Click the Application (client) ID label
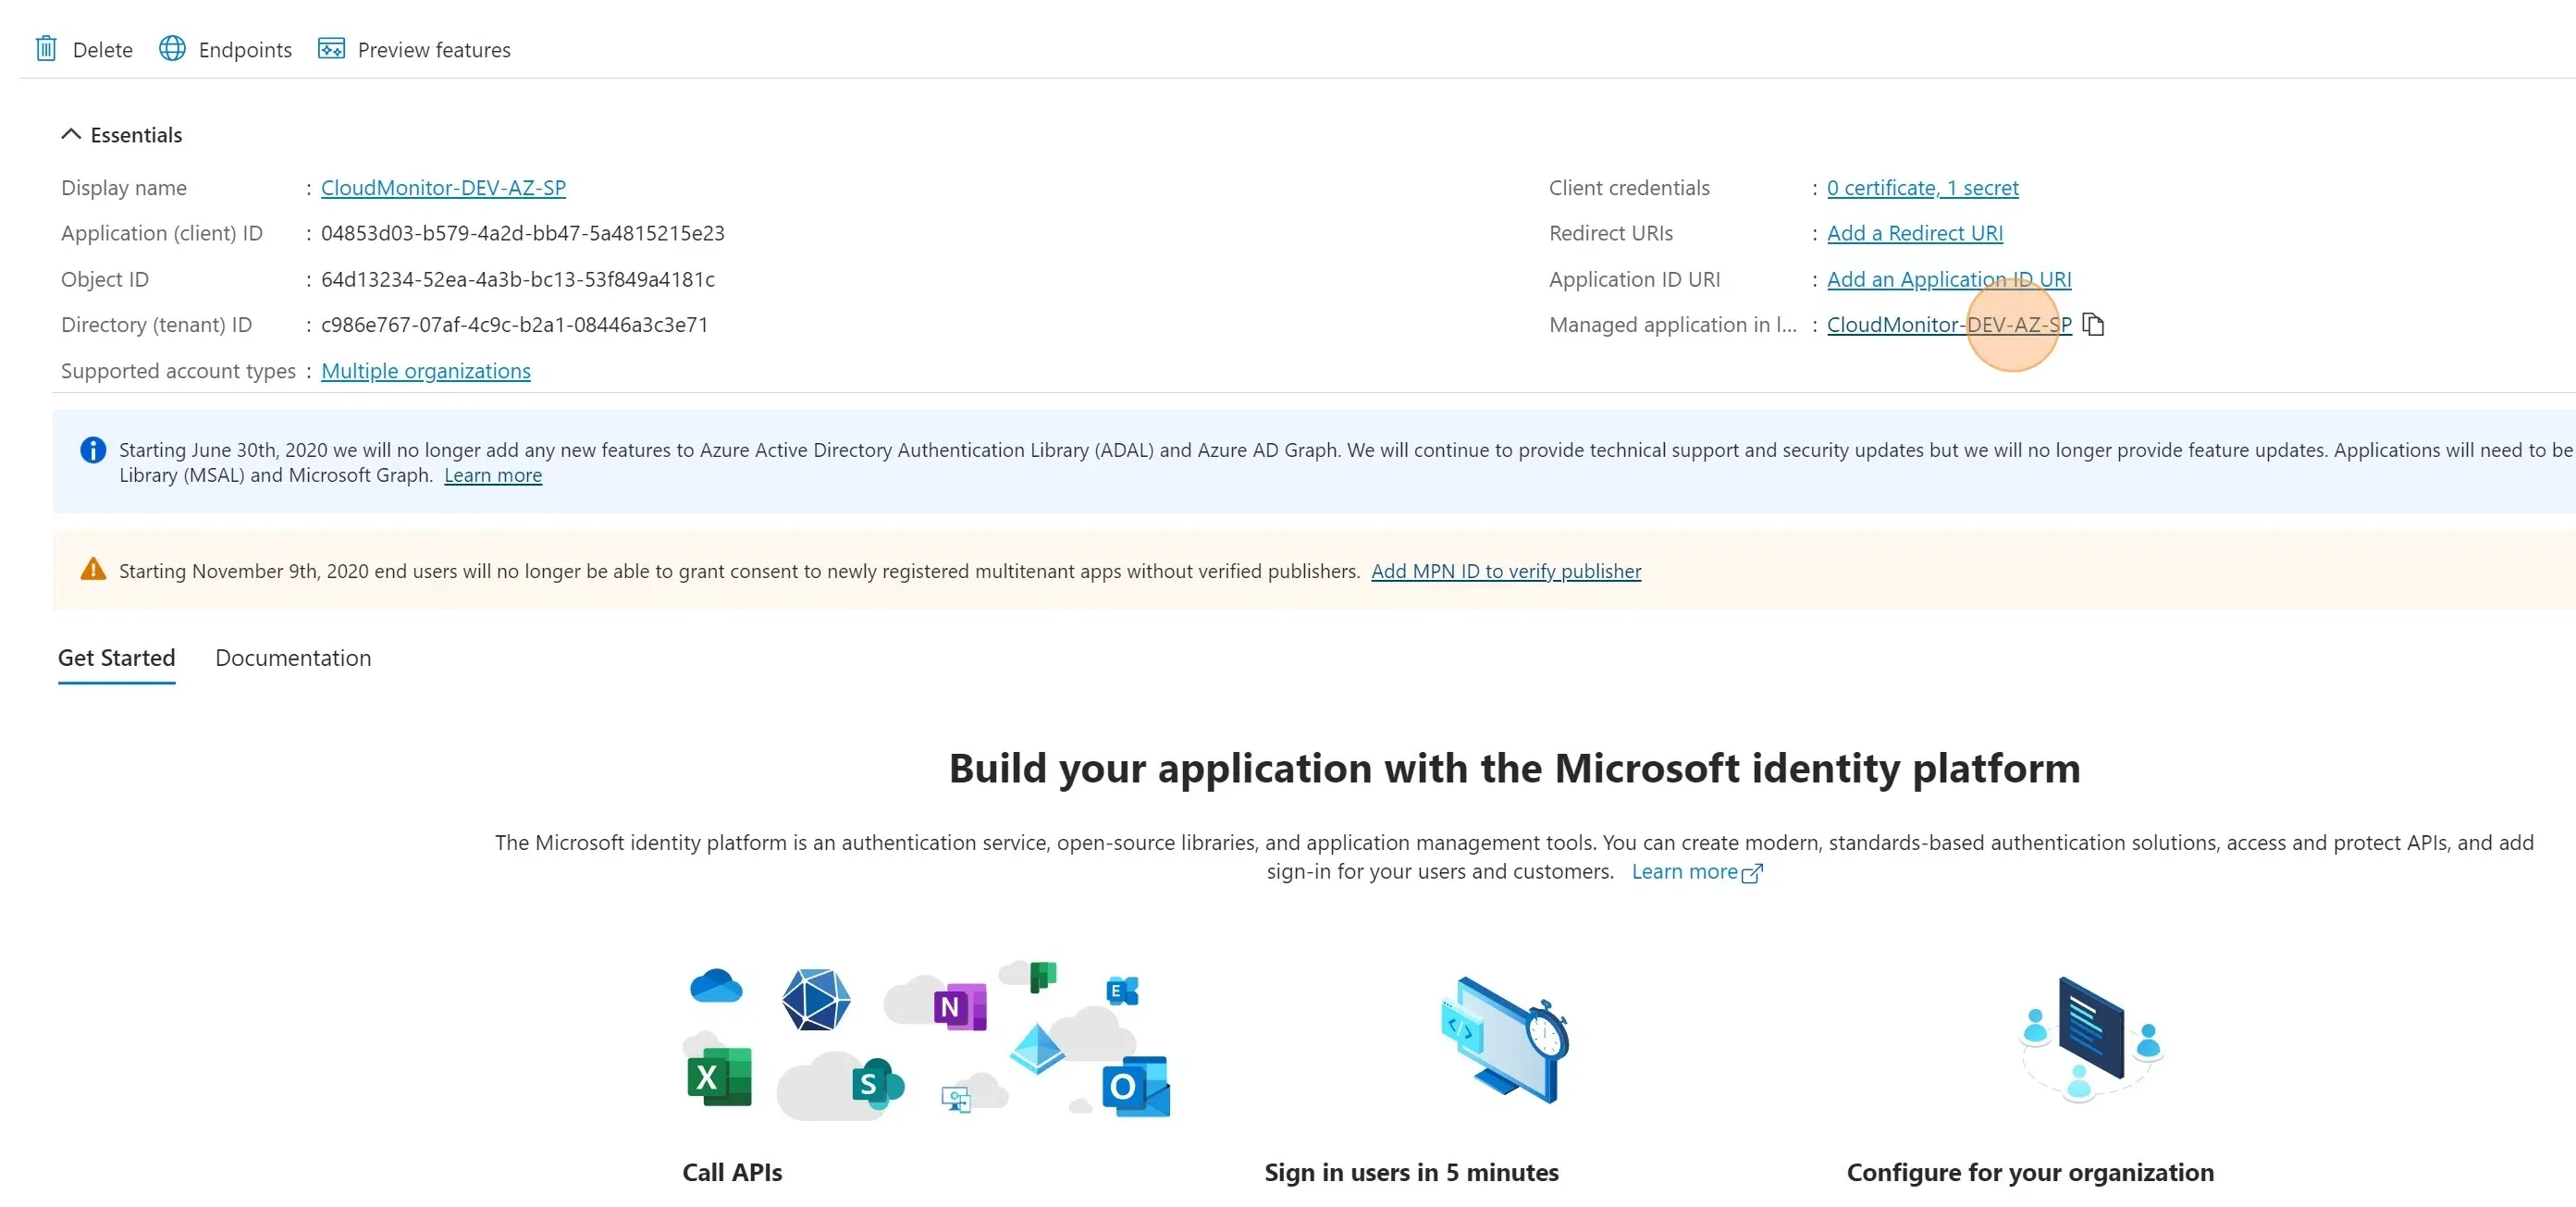This screenshot has width=2576, height=1207. [162, 233]
